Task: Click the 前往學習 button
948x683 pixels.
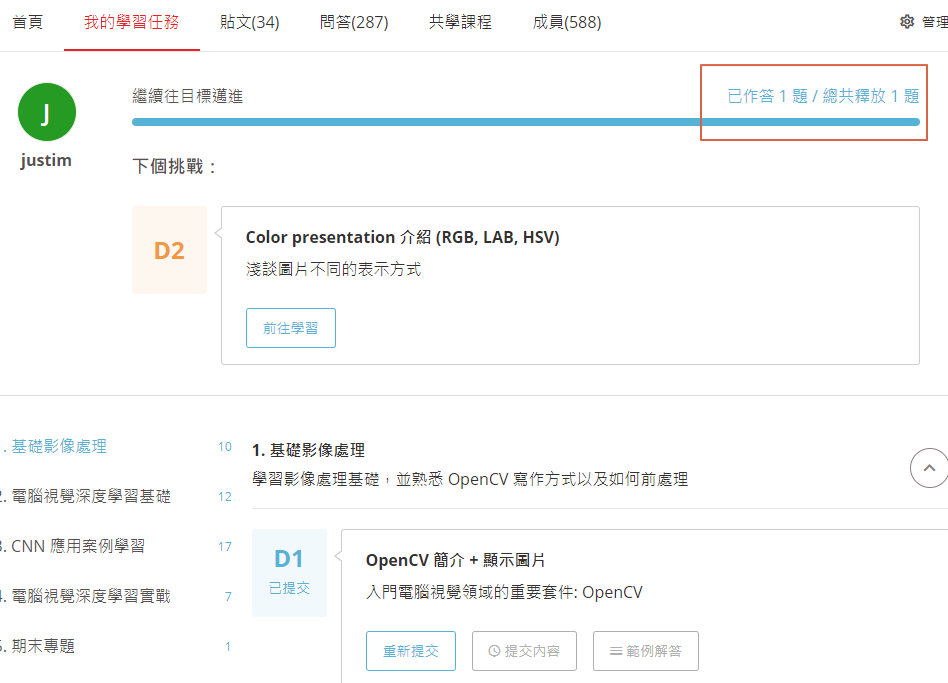Action: click(x=291, y=328)
